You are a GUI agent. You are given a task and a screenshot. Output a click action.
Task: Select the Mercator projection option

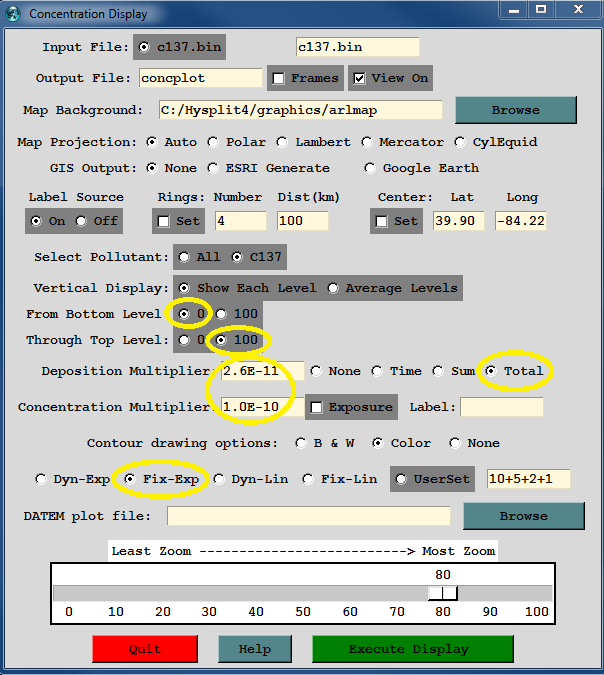point(367,142)
